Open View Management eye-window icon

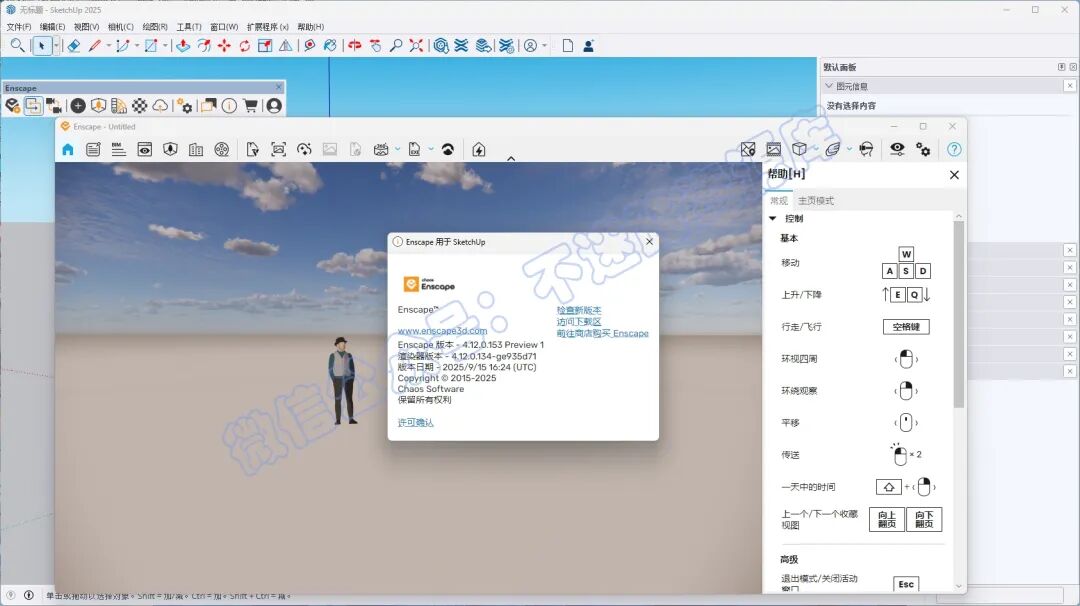tap(144, 149)
